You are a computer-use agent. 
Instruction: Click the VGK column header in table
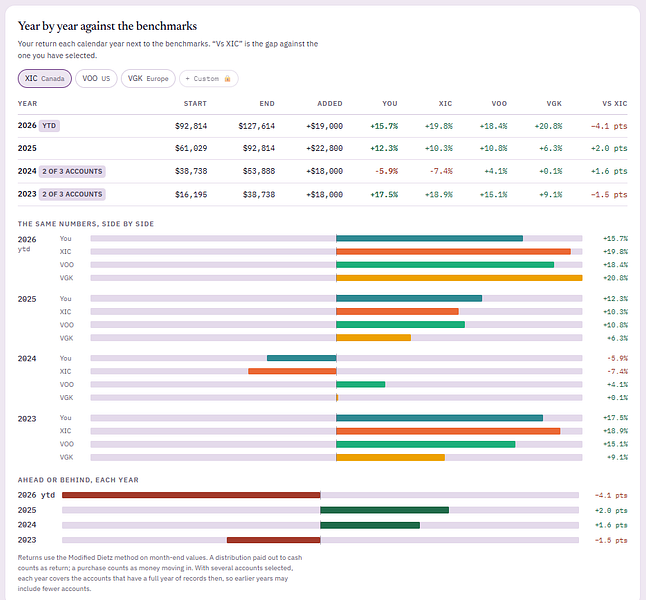point(554,103)
